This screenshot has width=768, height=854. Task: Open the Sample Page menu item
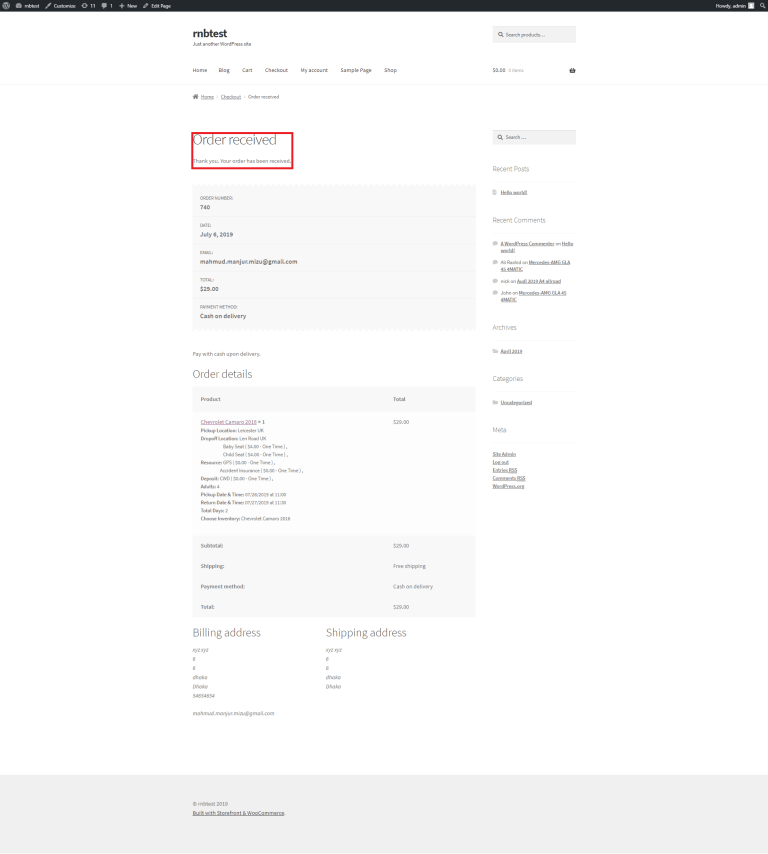356,70
